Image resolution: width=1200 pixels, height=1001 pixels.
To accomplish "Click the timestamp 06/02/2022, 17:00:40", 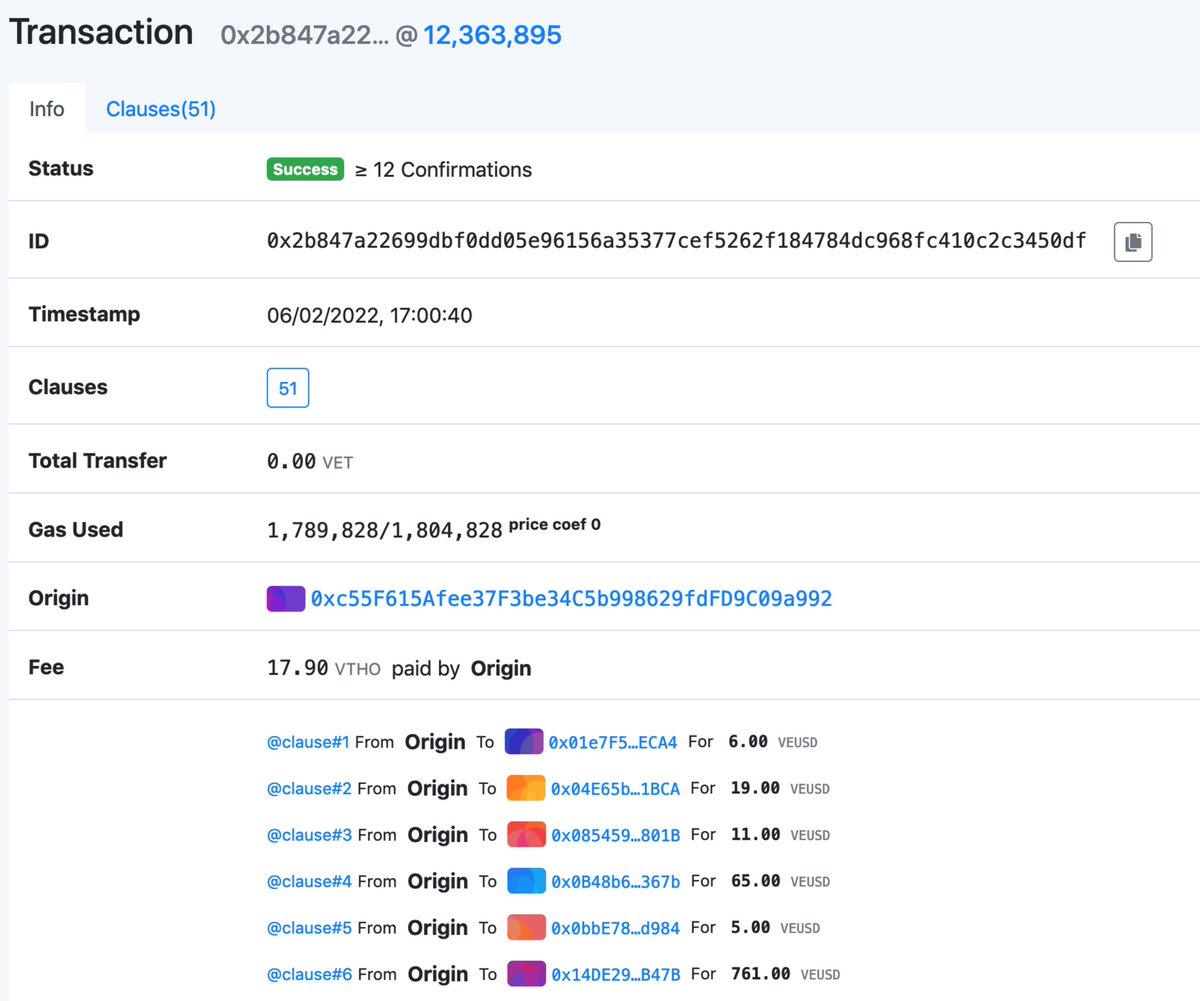I will pos(370,316).
